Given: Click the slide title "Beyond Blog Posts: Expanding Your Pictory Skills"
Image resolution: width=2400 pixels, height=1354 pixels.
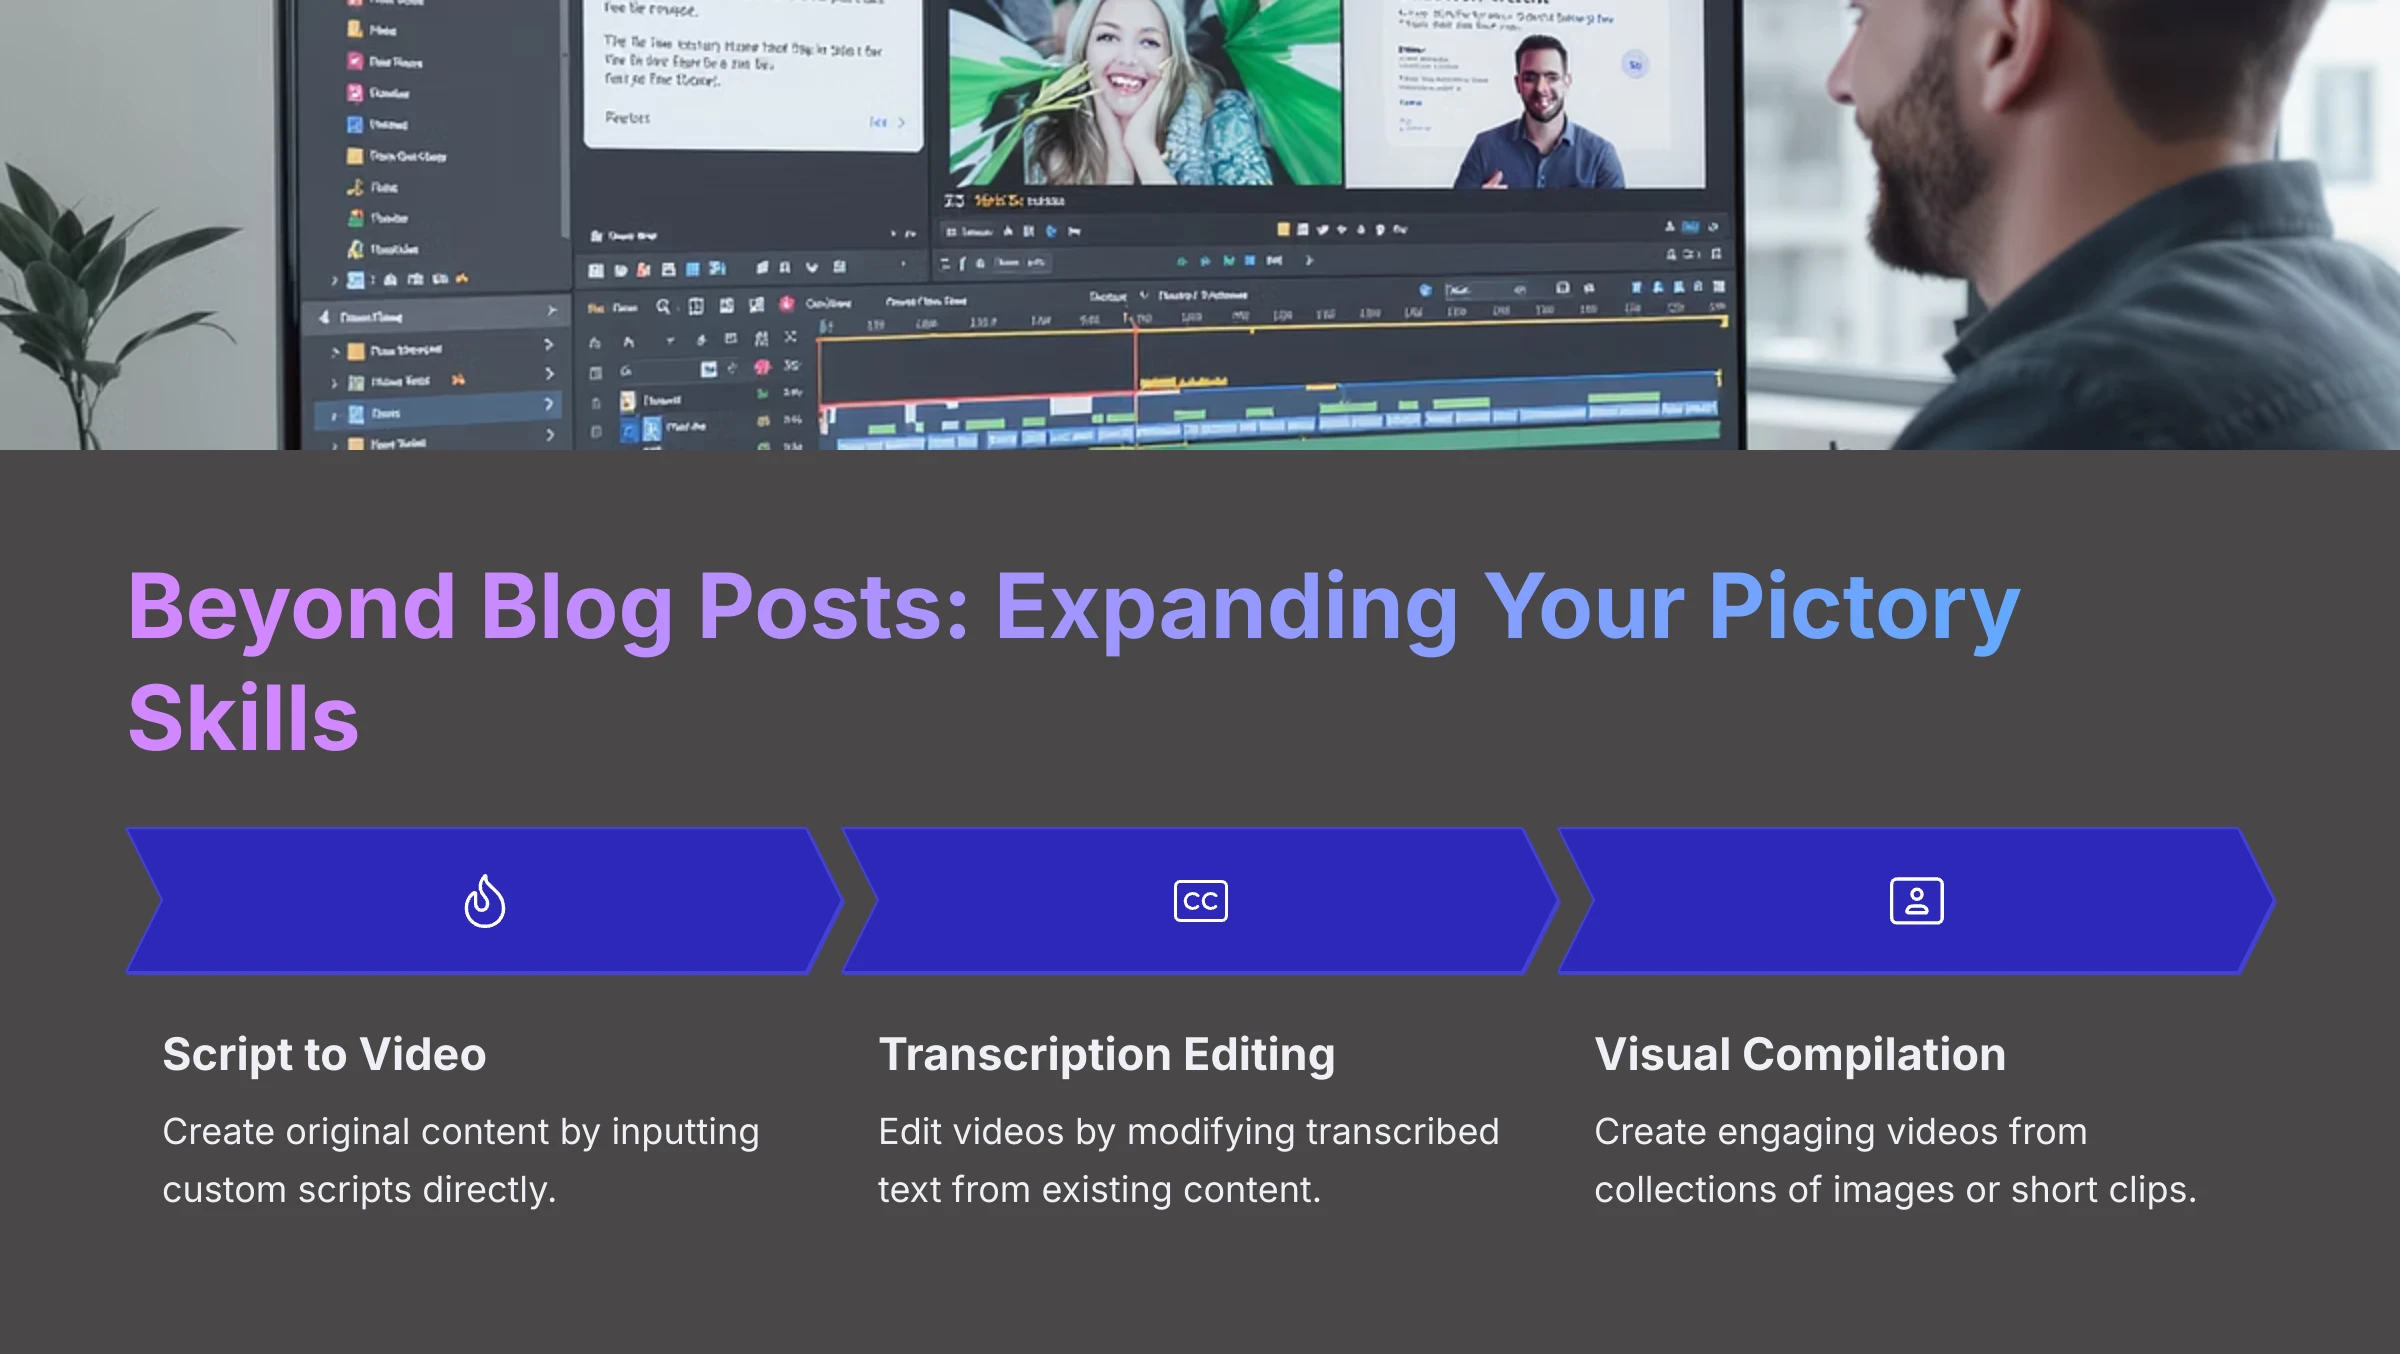Looking at the screenshot, I should click(x=1074, y=661).
